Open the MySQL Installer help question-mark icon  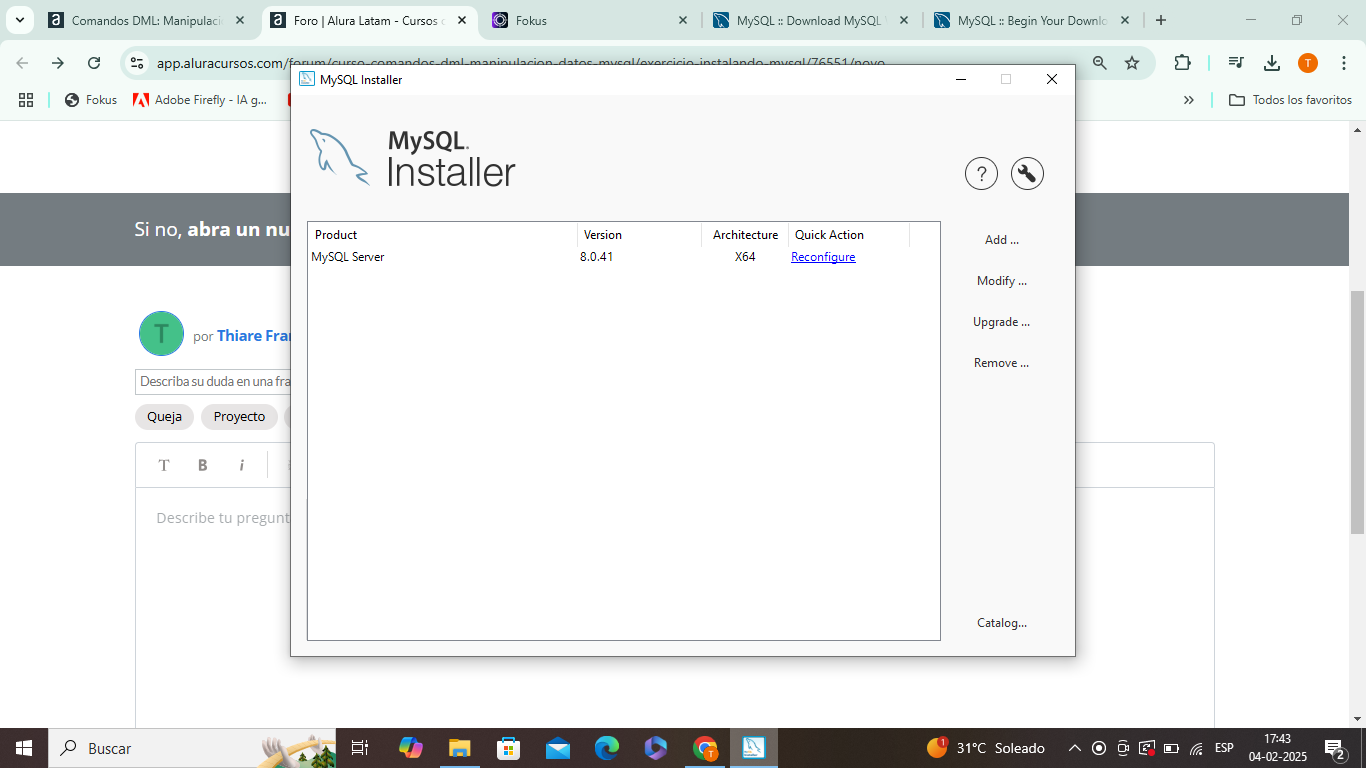[x=981, y=173]
